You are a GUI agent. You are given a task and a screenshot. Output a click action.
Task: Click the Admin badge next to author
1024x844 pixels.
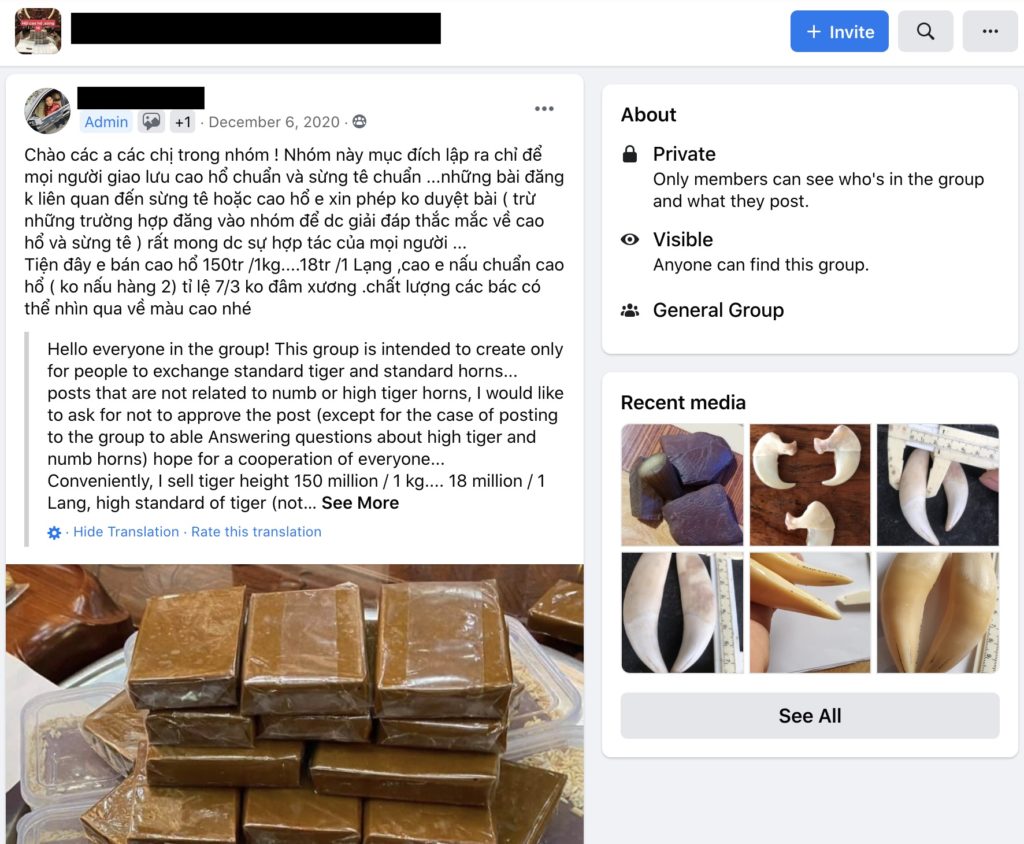(106, 122)
